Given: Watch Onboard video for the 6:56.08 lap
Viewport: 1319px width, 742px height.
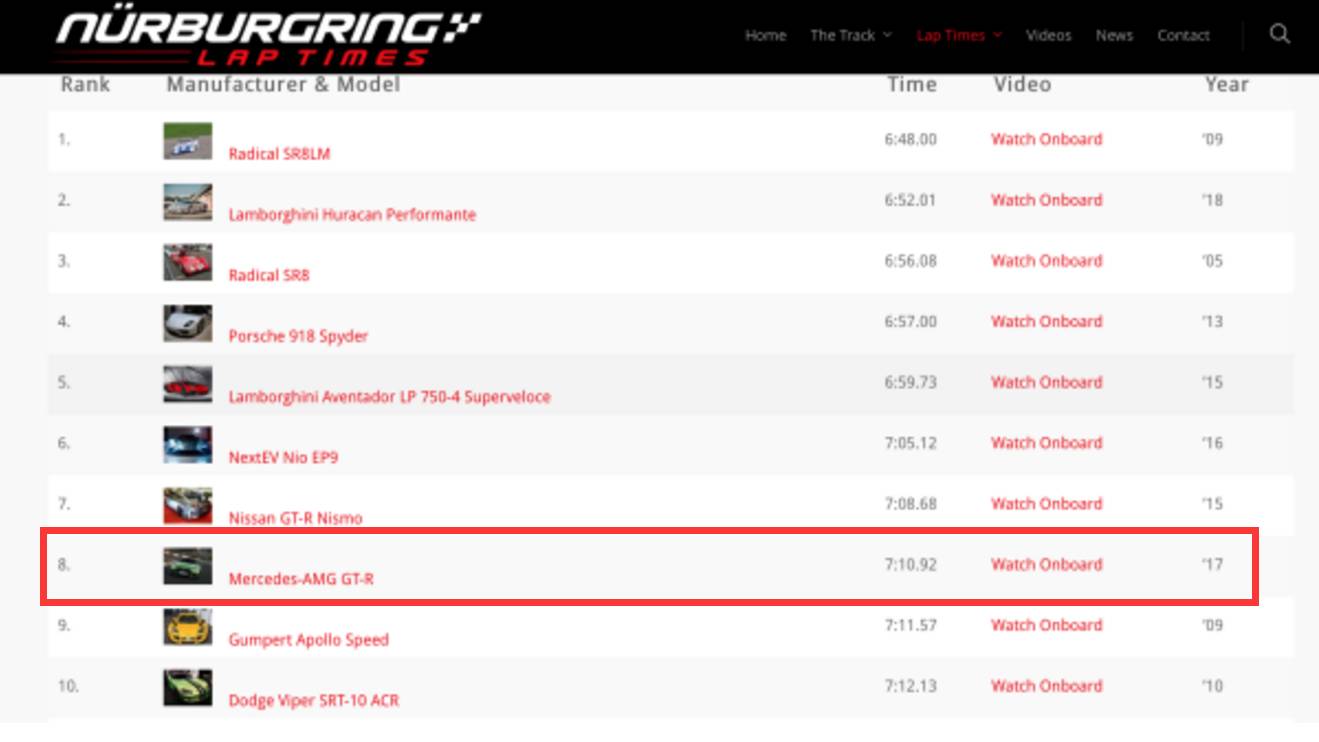Looking at the screenshot, I should point(1046,261).
